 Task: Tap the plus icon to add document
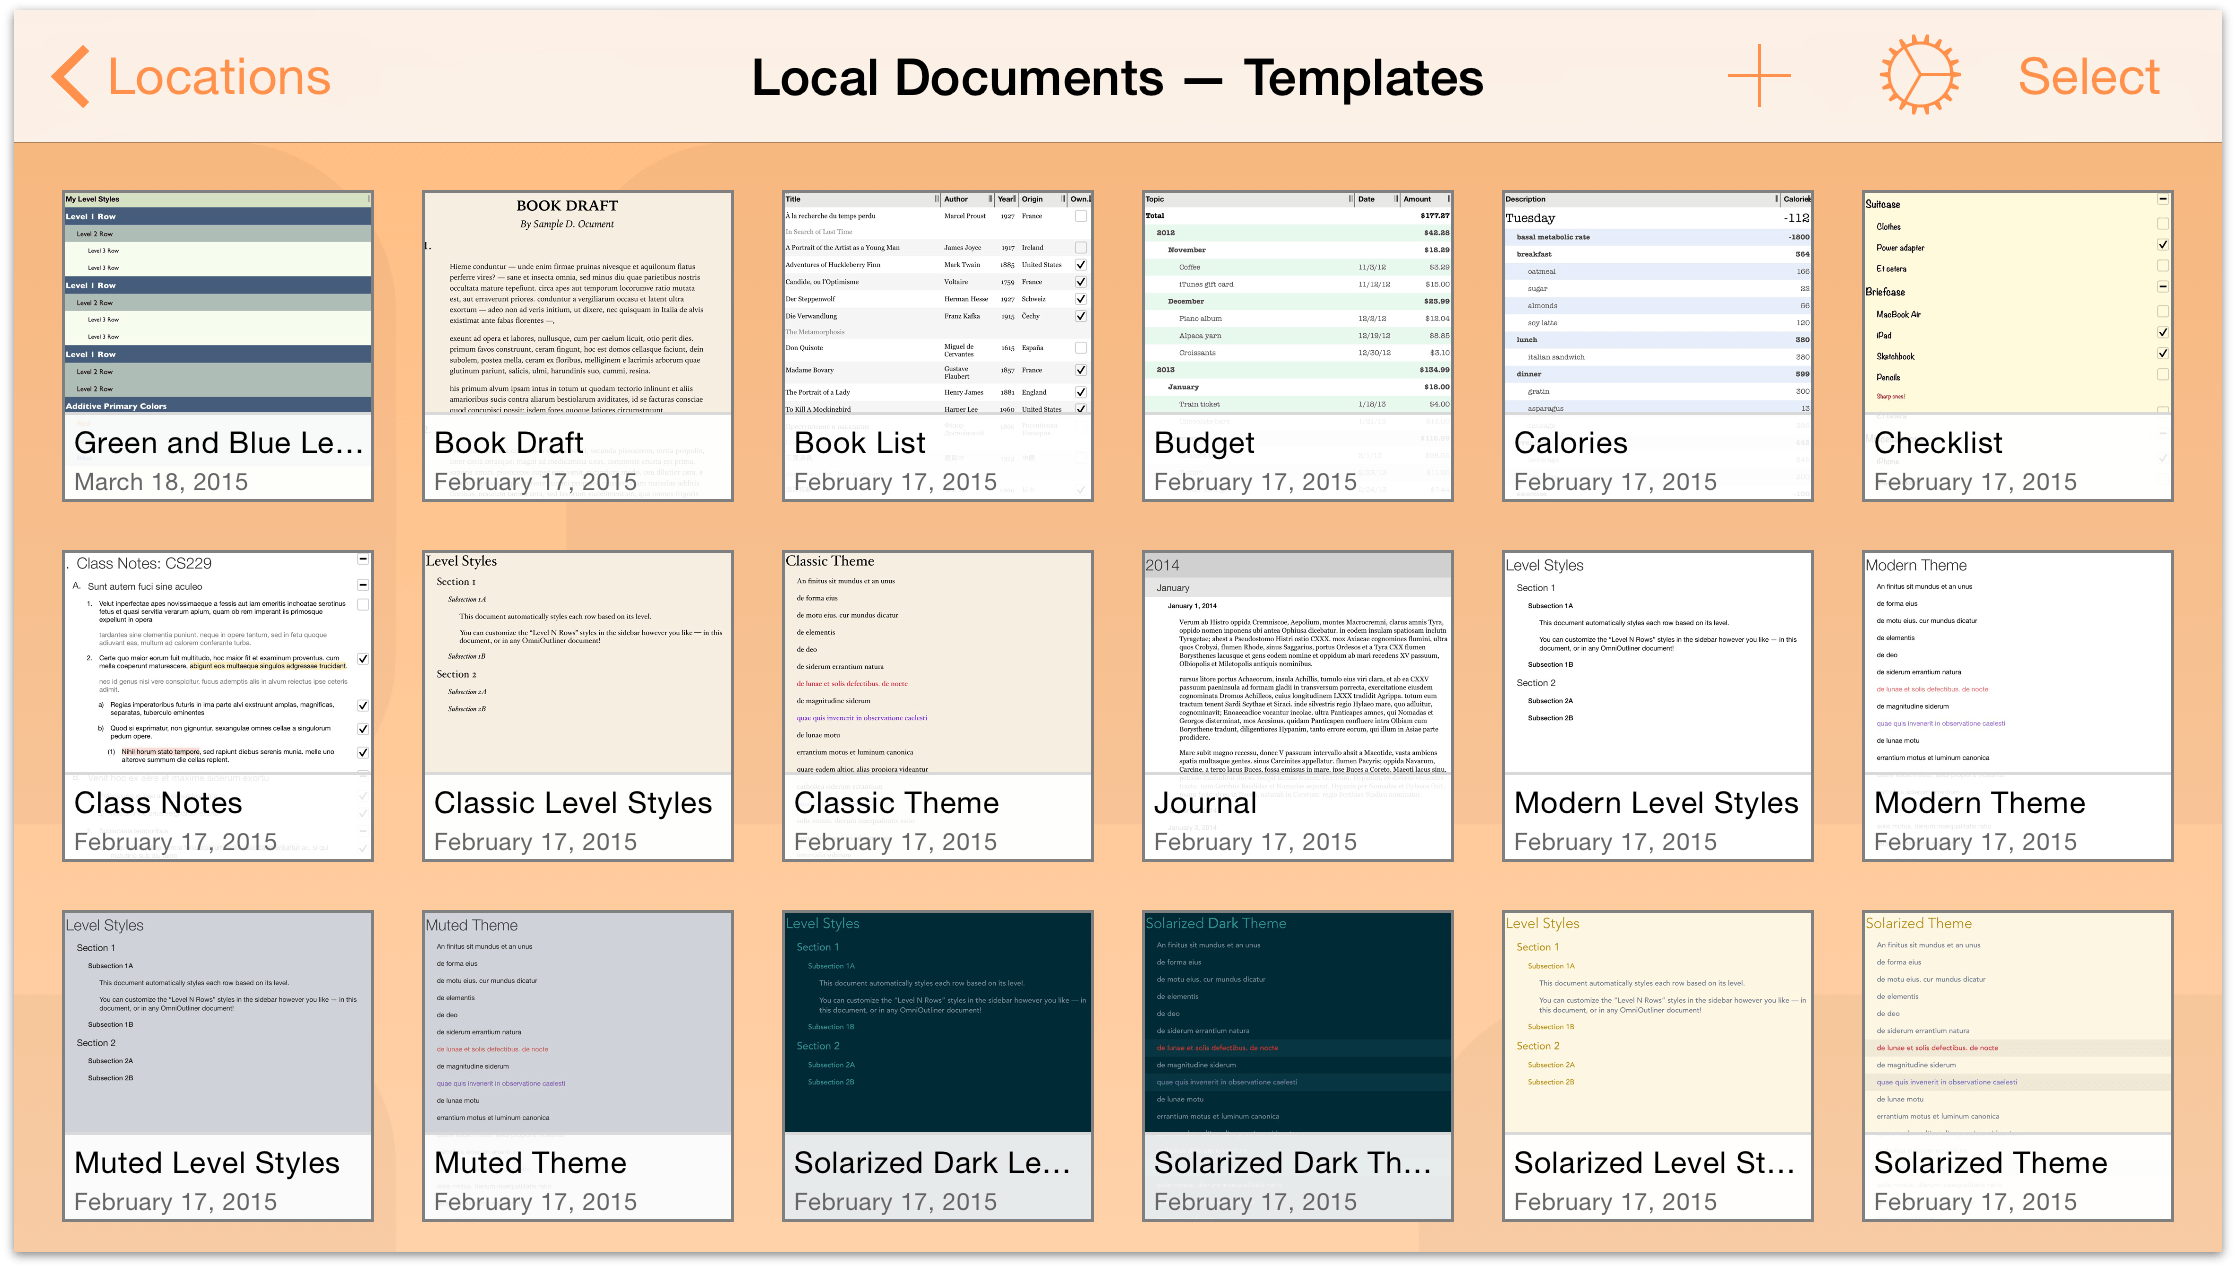(1759, 76)
